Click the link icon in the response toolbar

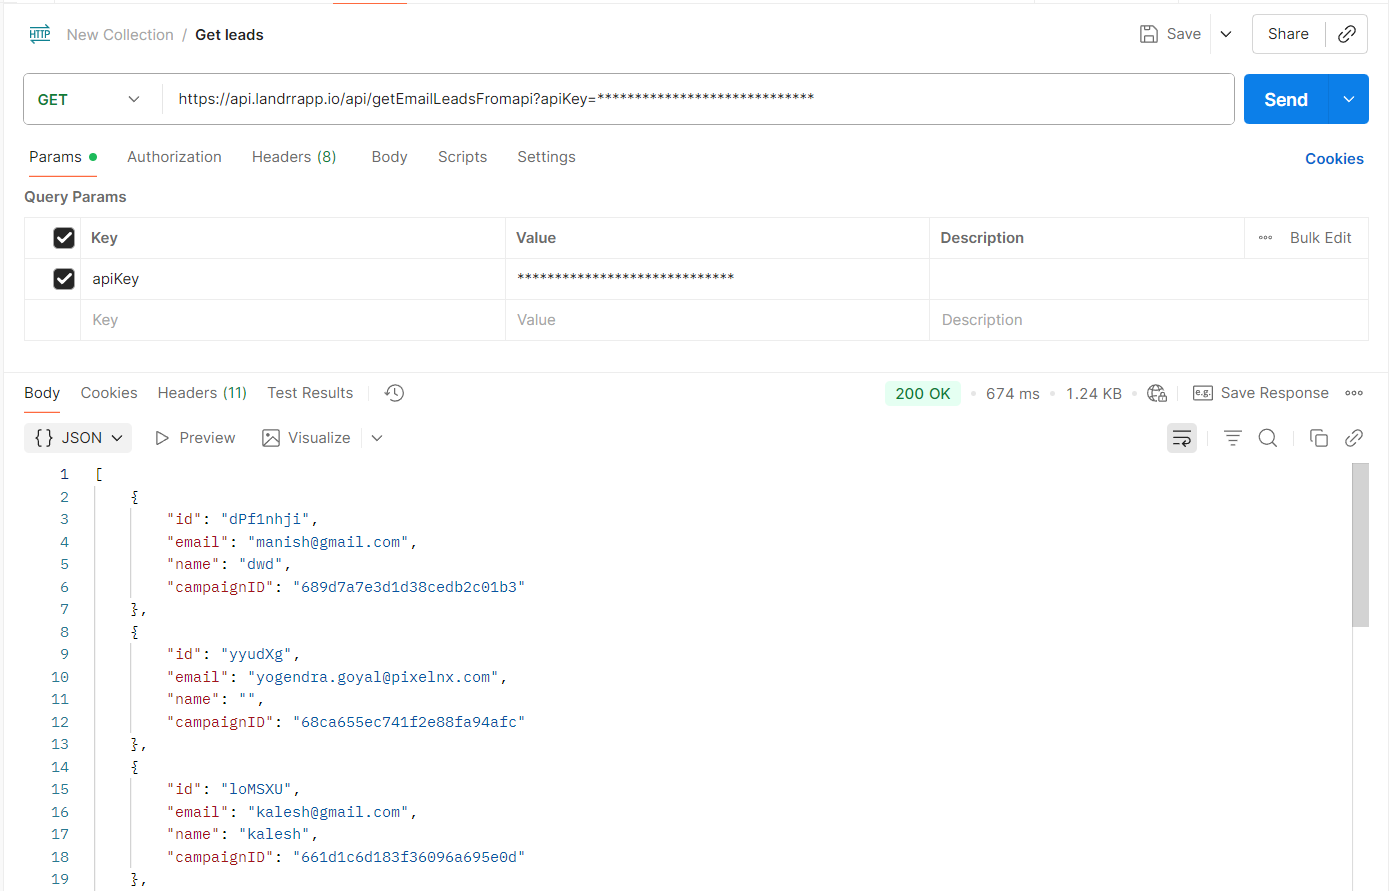(1354, 438)
